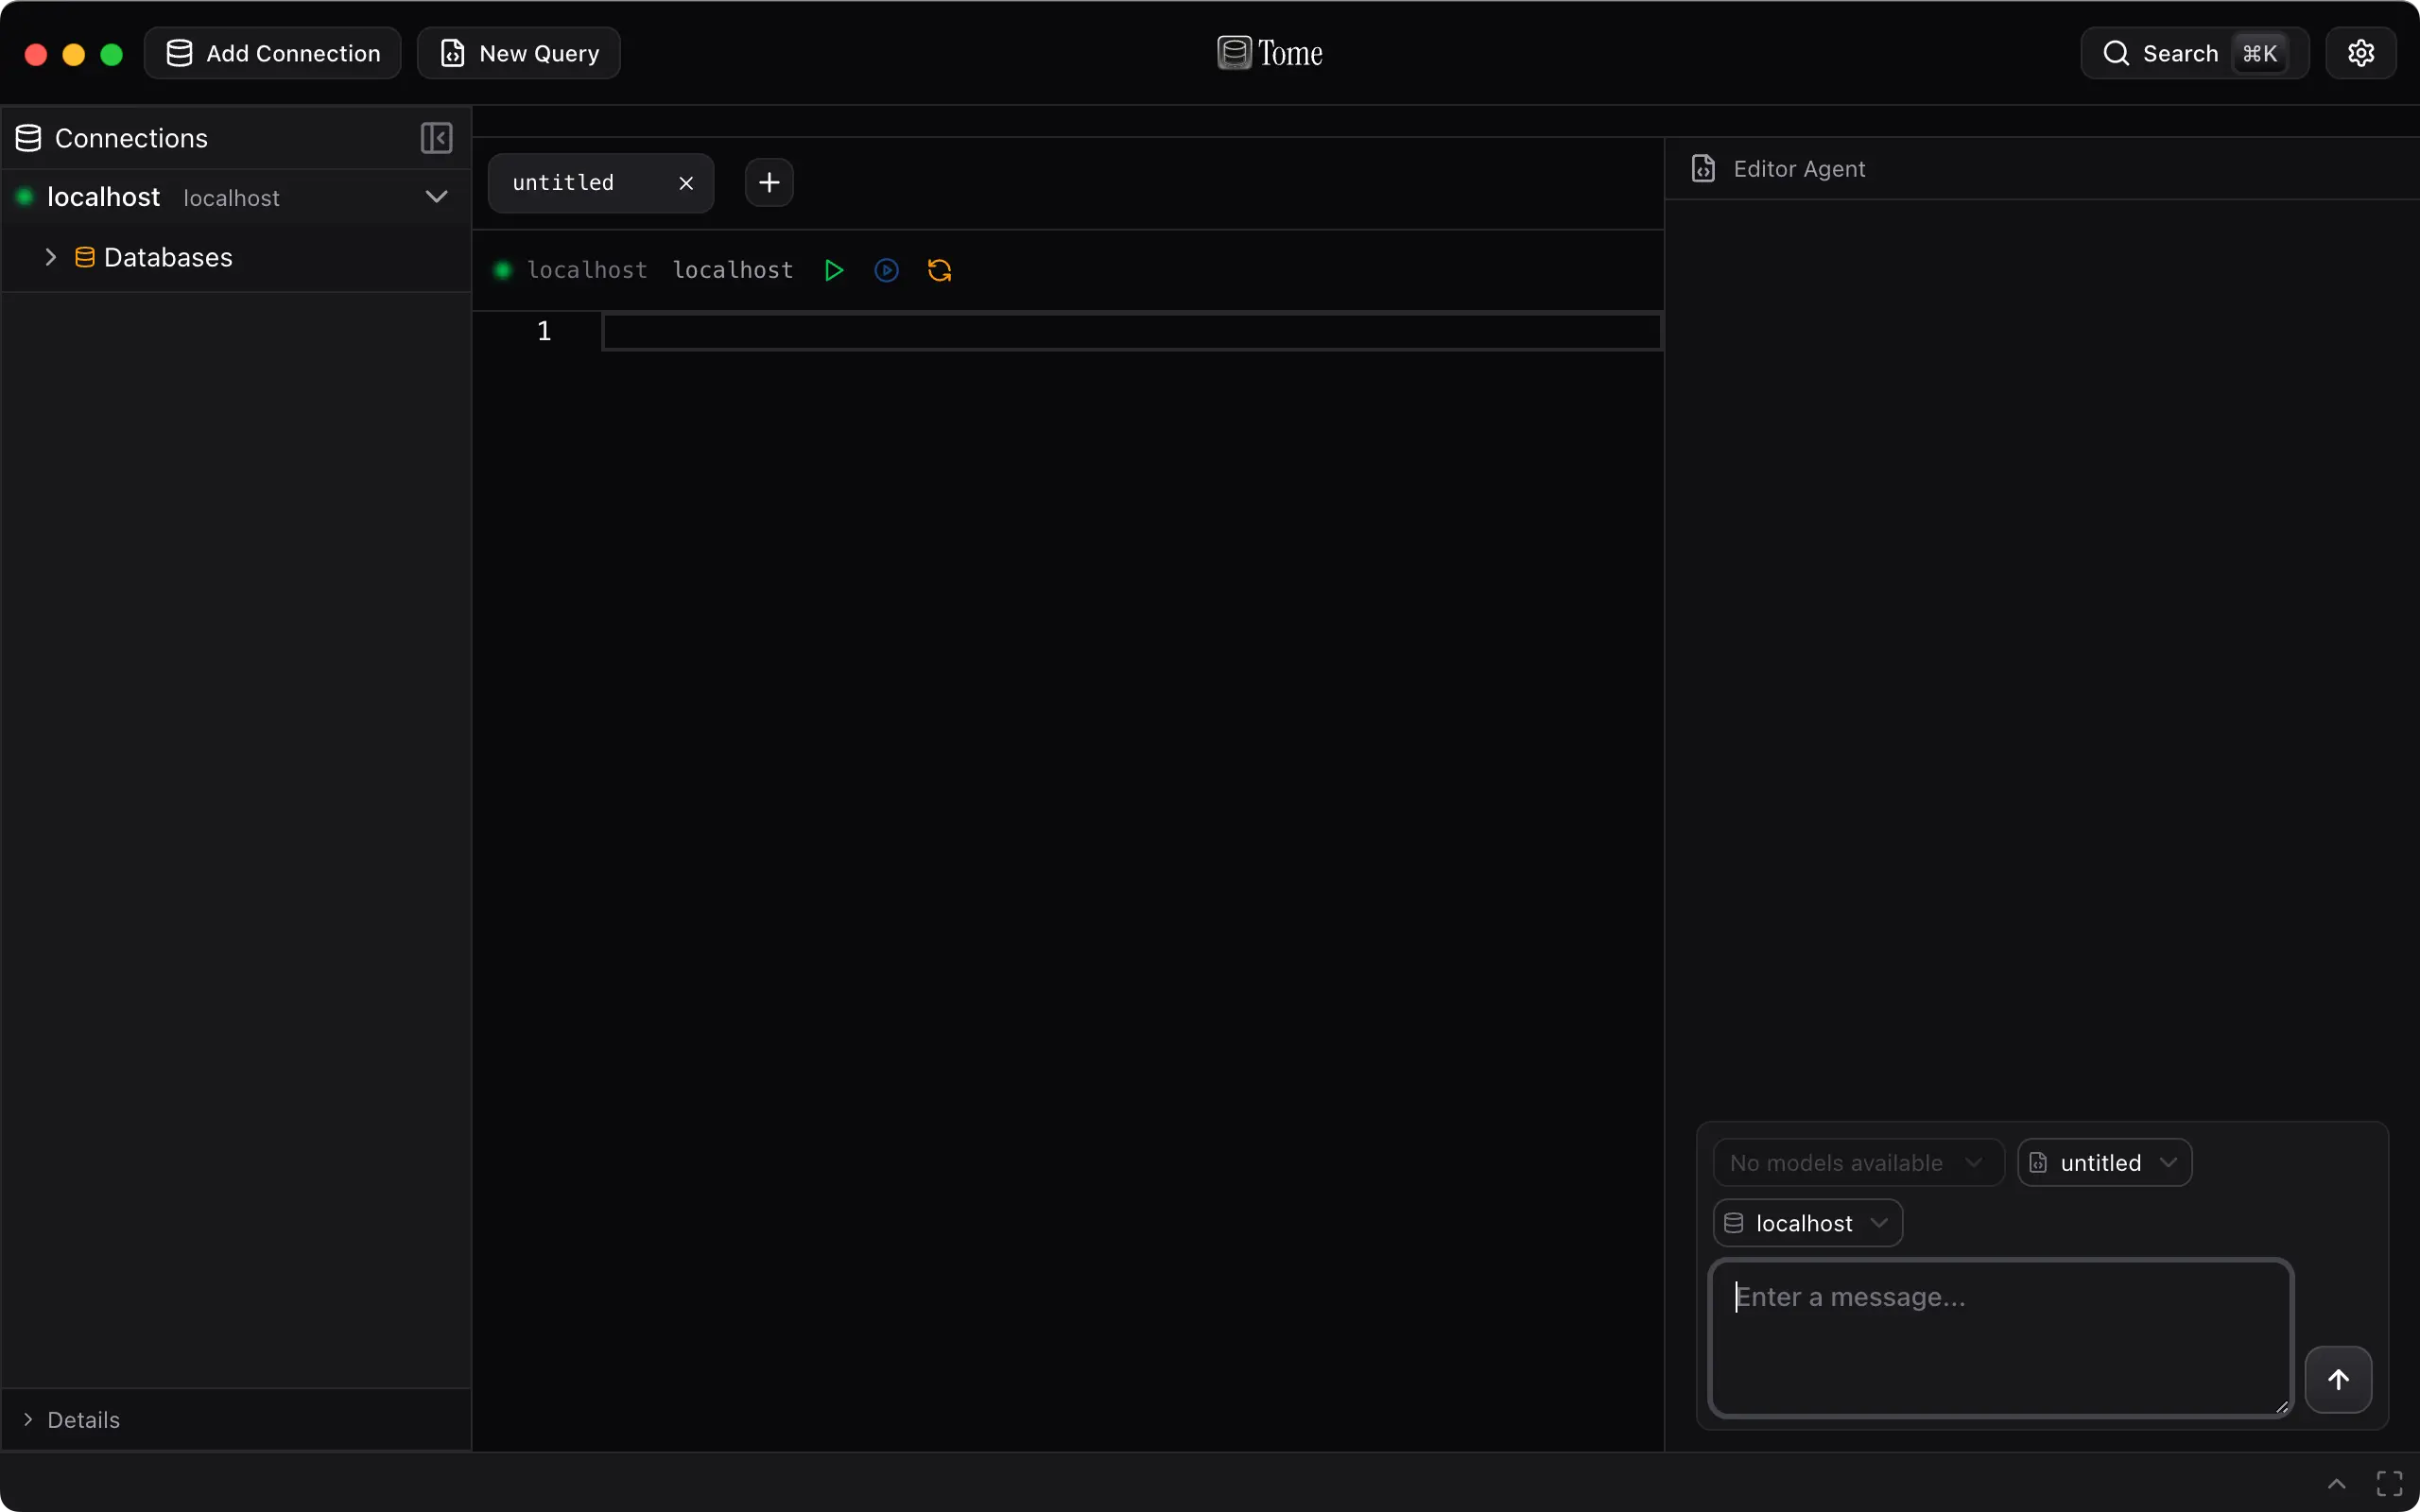2420x1512 pixels.
Task: Click the orange refresh icon in editor toolbar
Action: click(x=939, y=270)
